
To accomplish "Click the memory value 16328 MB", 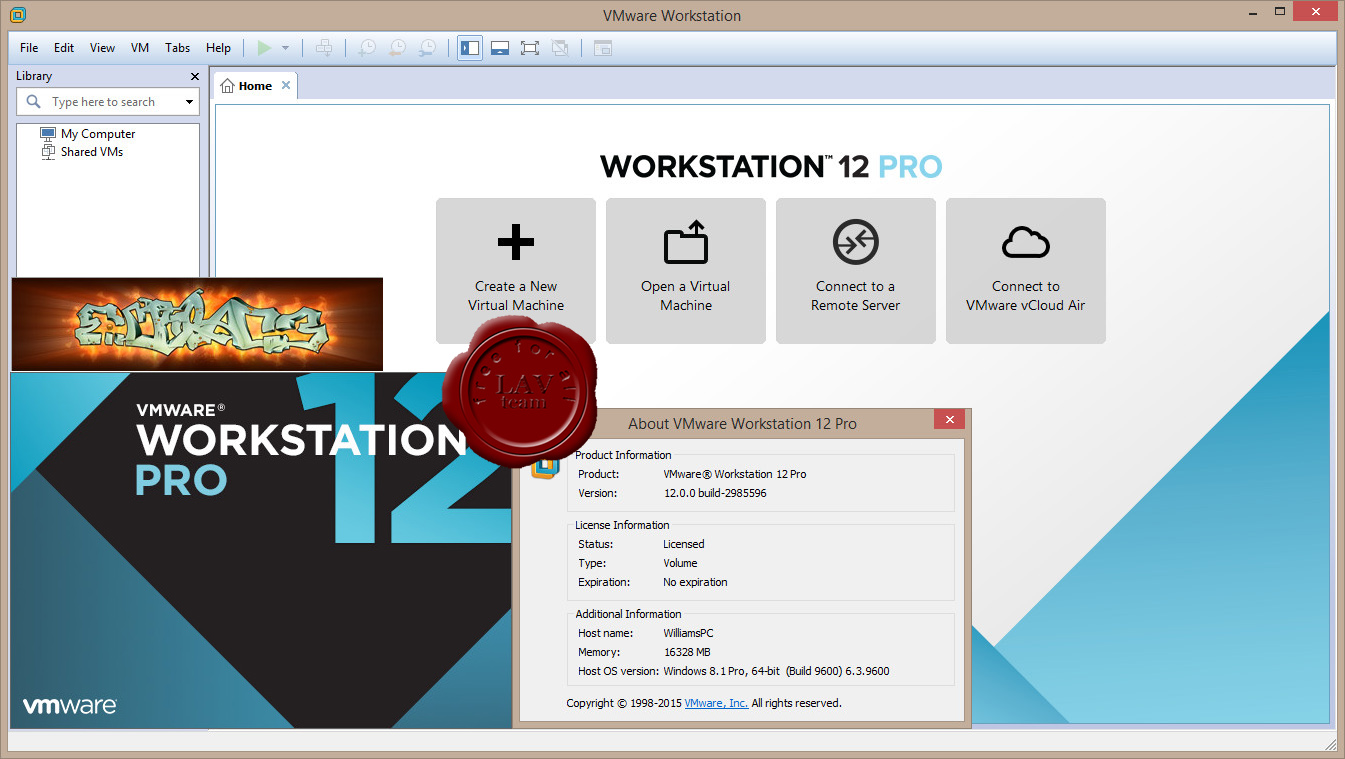I will pyautogui.click(x=687, y=652).
